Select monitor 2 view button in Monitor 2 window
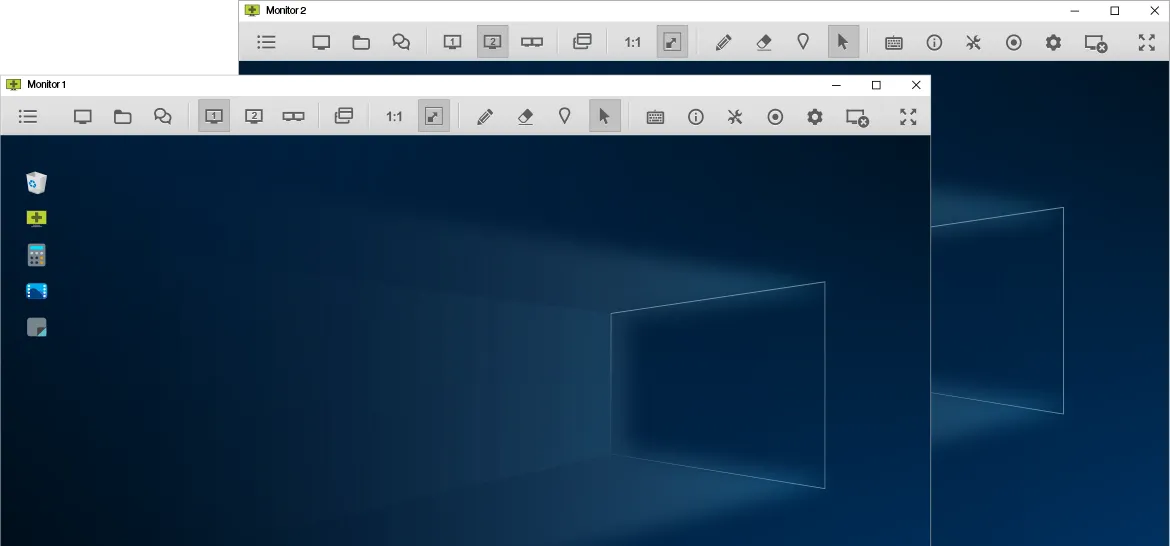 click(492, 42)
